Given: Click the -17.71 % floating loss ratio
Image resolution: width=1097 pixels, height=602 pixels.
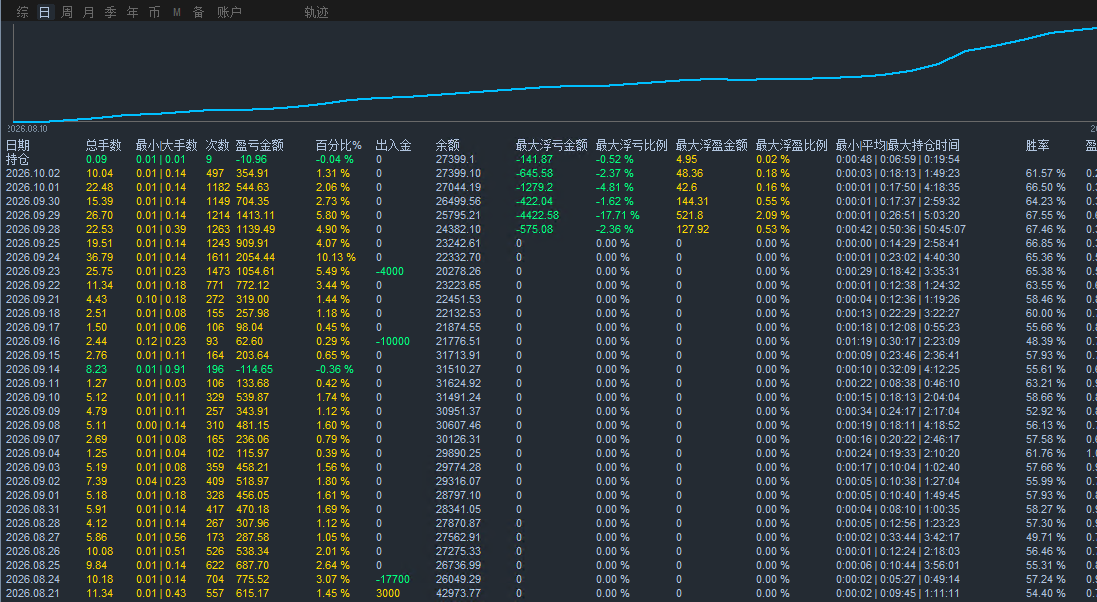Looking at the screenshot, I should (618, 216).
